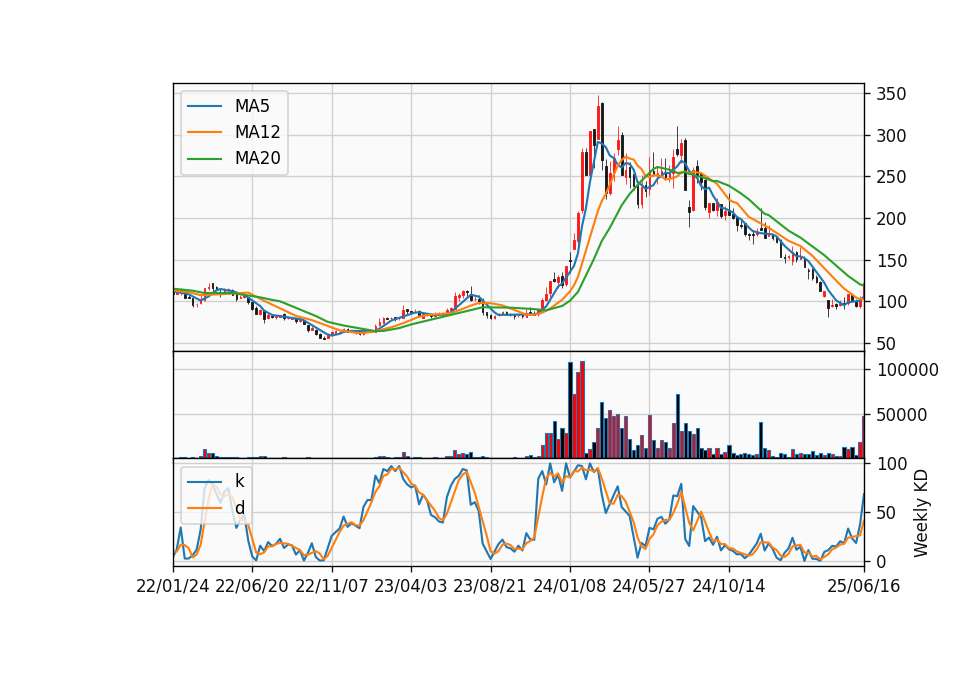
Task: Click the 100000 volume axis label
Action: [x=907, y=370]
